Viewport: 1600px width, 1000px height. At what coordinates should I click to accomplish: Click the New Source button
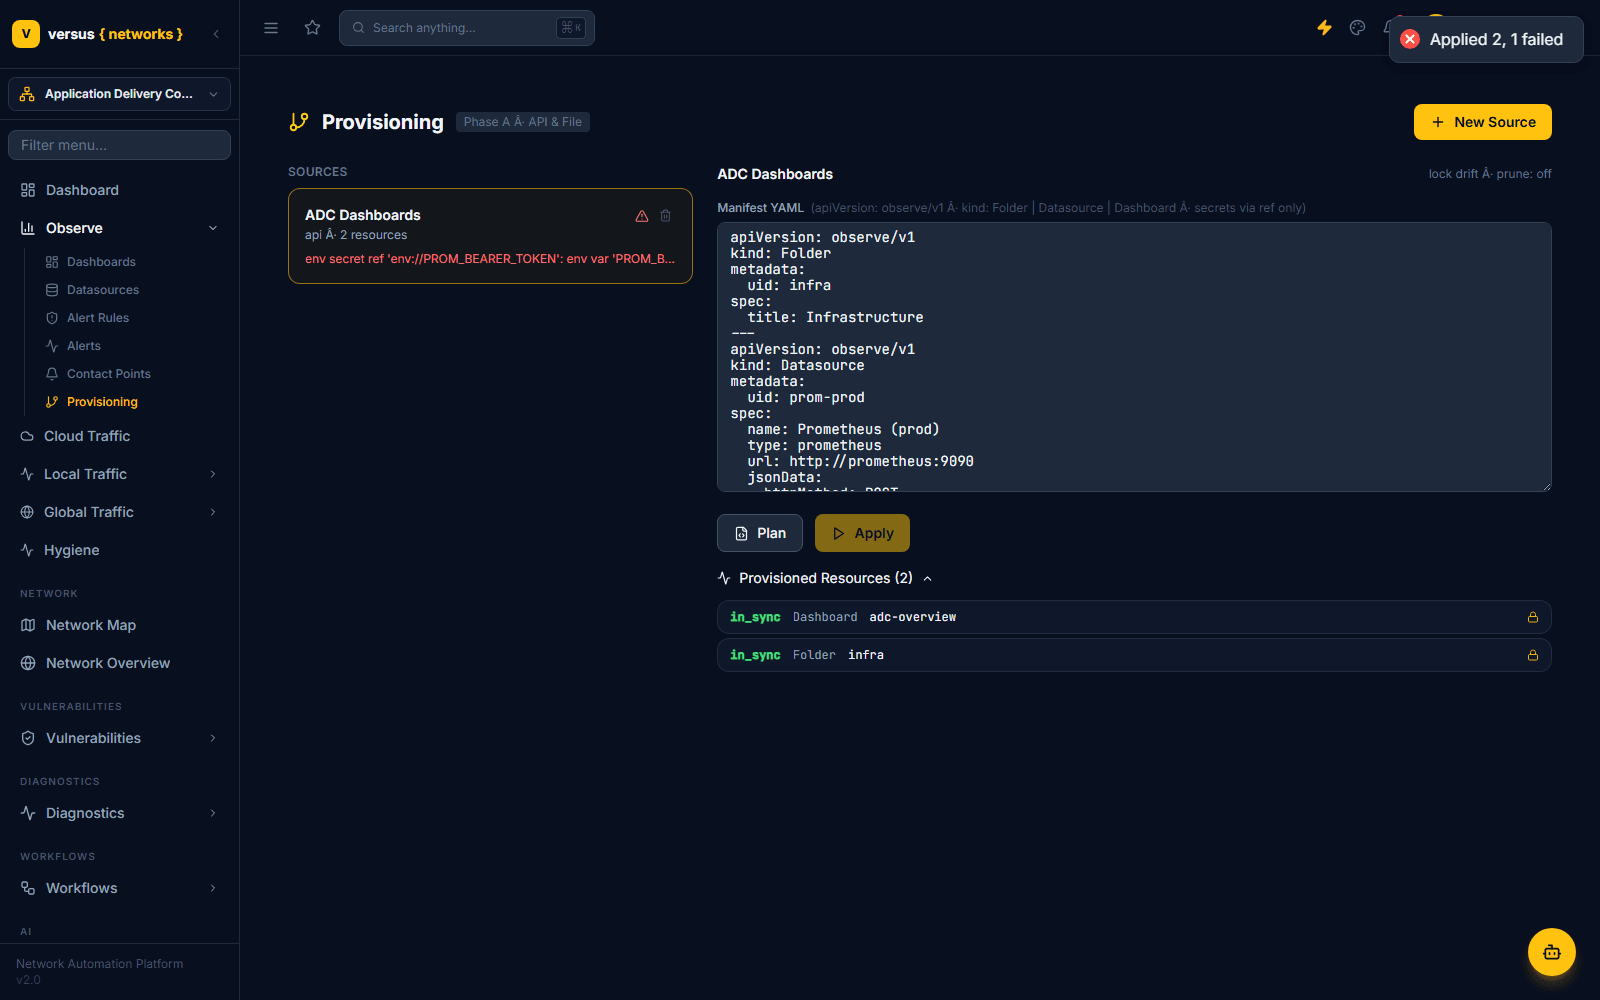pos(1482,122)
